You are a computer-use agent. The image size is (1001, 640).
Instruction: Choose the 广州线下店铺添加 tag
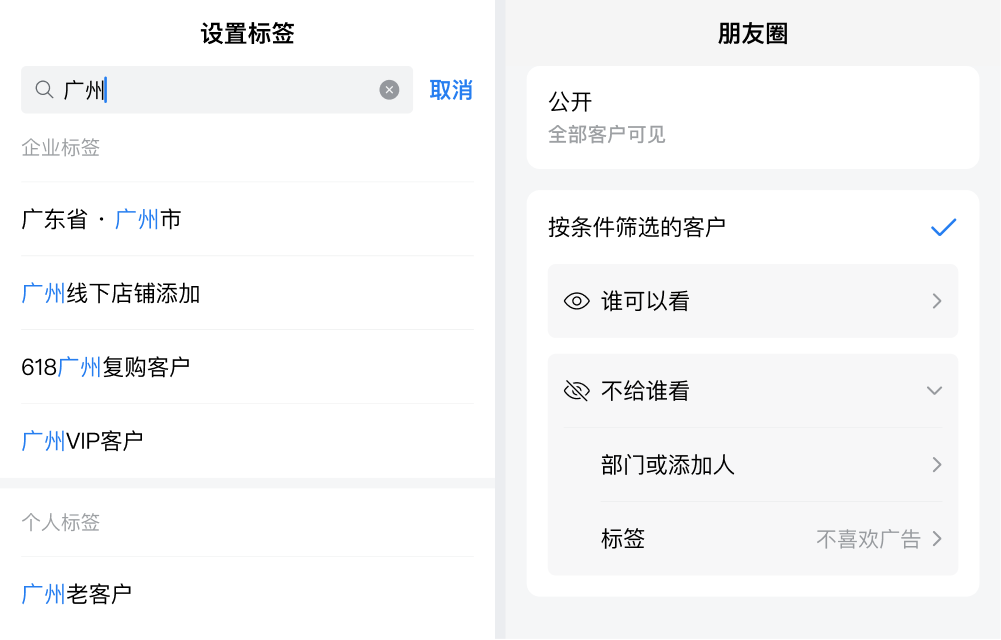[111, 293]
